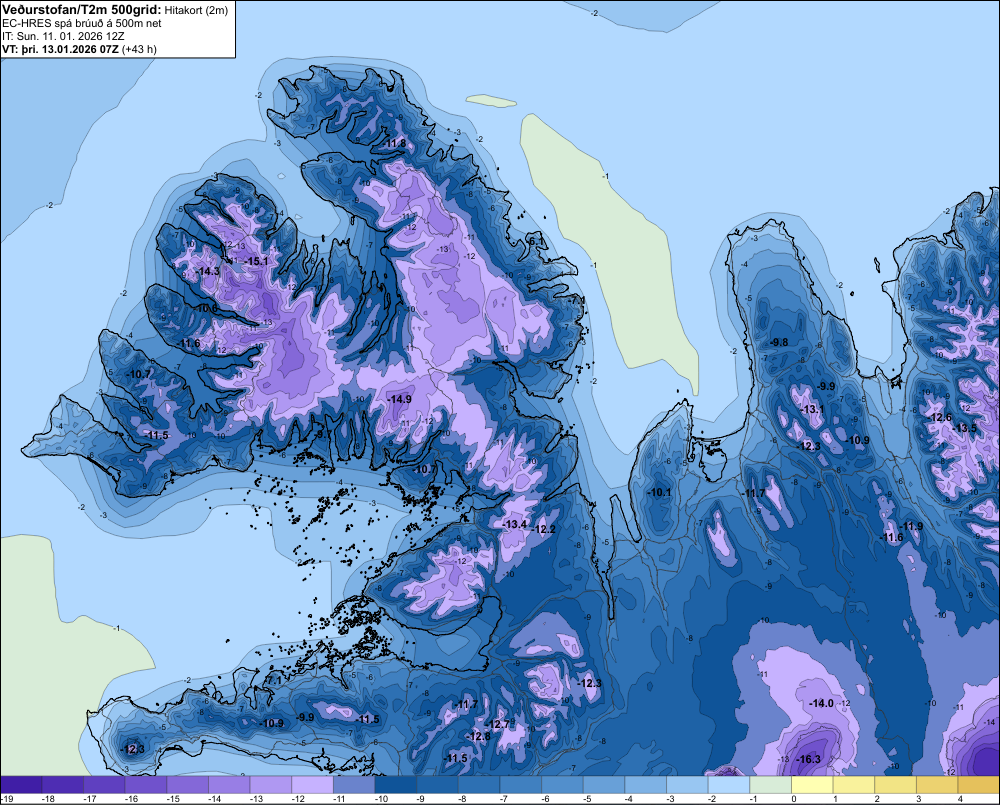The height and width of the screenshot is (805, 1000).
Task: Click the -13.5 temperature label
Action: [964, 428]
